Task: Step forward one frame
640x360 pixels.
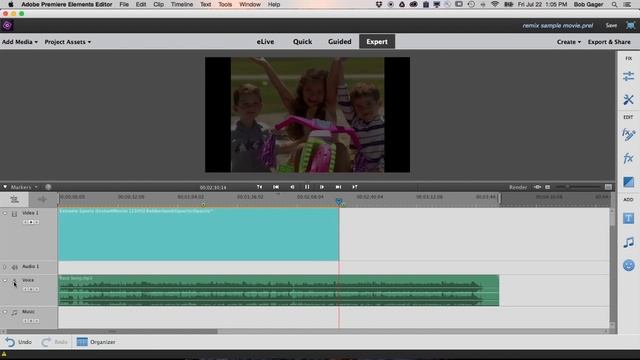Action: (x=322, y=187)
